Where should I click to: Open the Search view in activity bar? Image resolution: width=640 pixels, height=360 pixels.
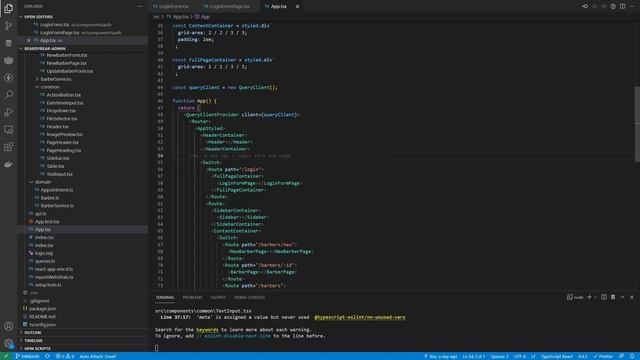point(8,95)
